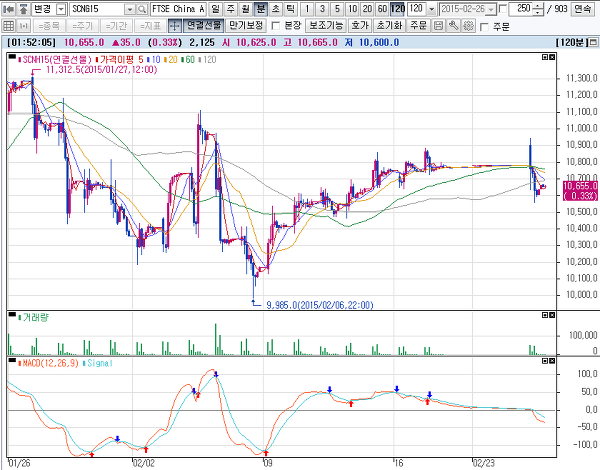Click the Signal legend label
The image size is (600, 470).
point(100,363)
